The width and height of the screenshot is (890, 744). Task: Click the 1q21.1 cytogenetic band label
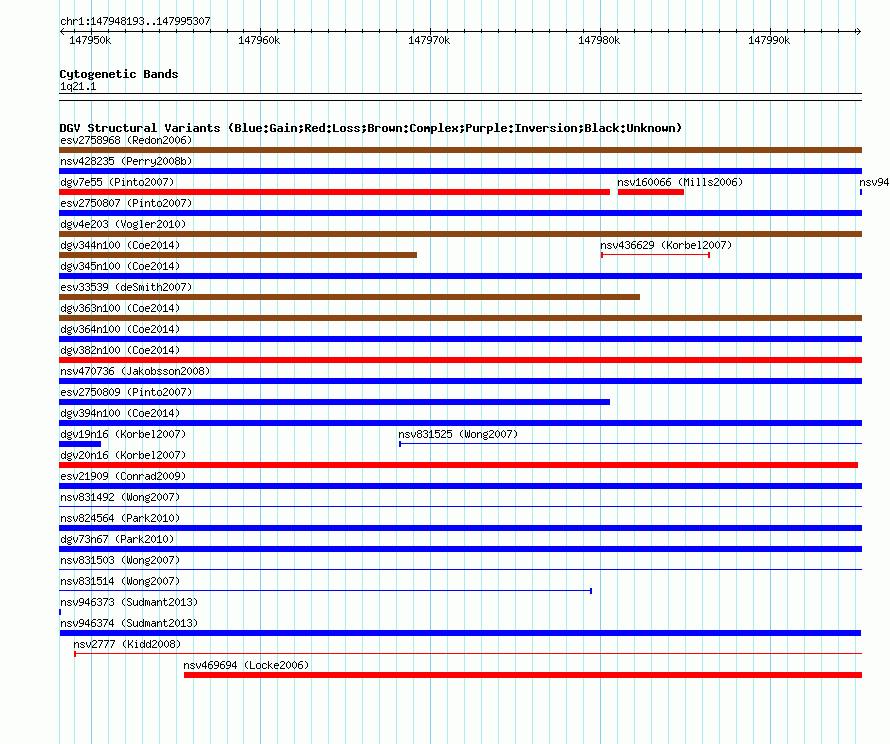coord(78,86)
